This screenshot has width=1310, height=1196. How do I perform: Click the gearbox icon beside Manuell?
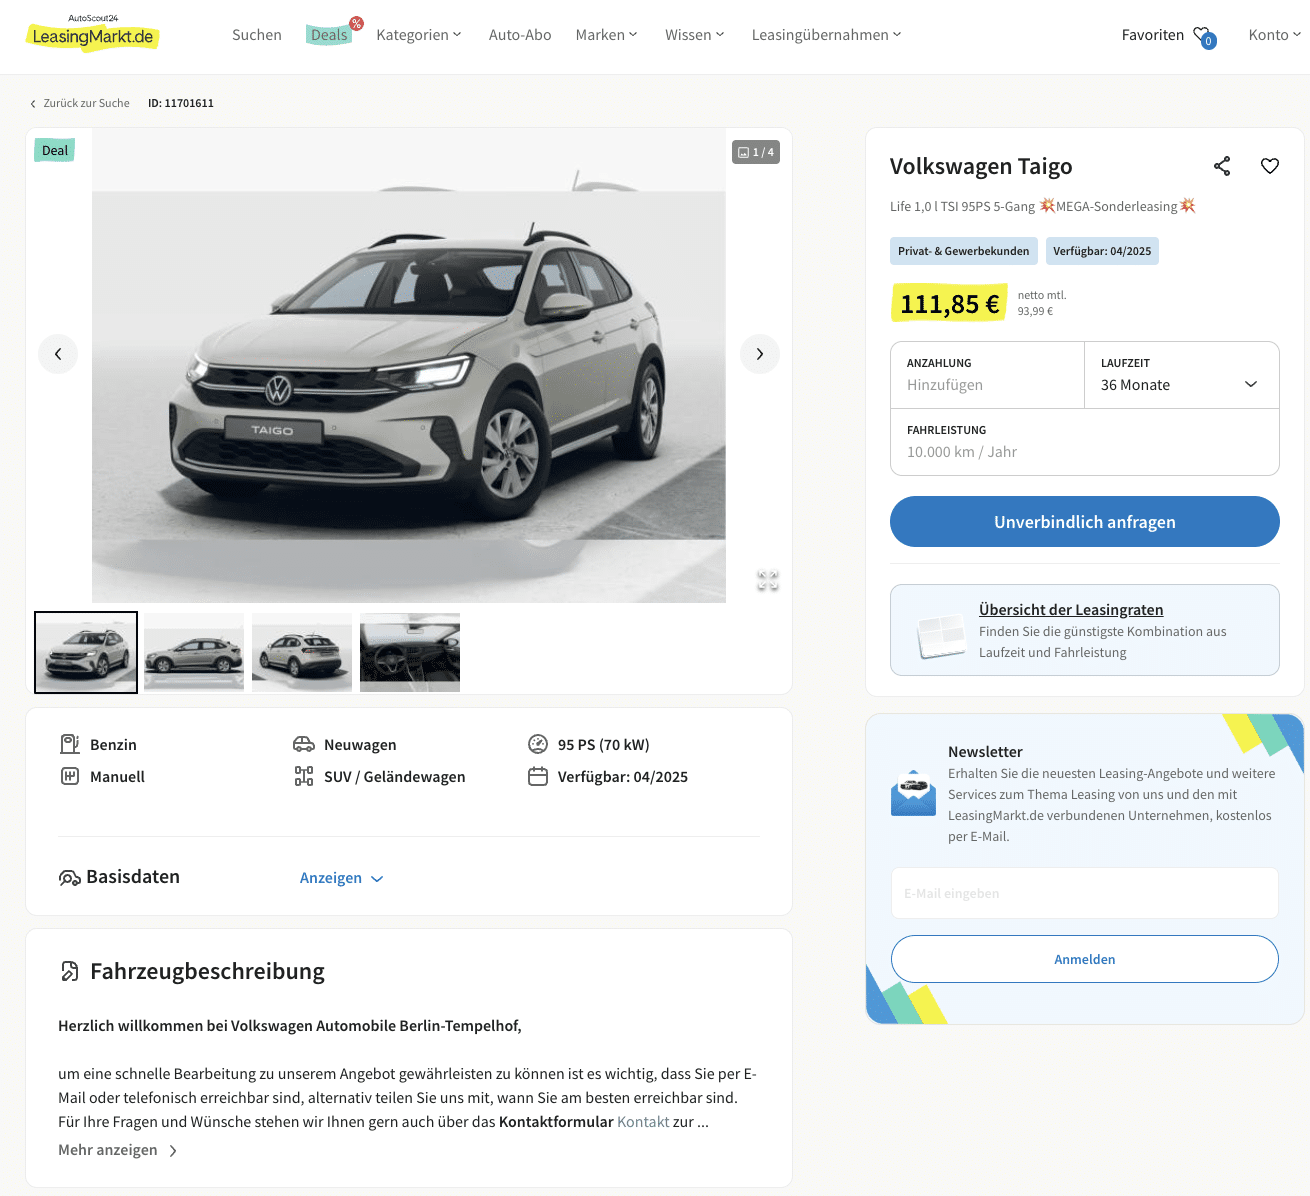[70, 776]
